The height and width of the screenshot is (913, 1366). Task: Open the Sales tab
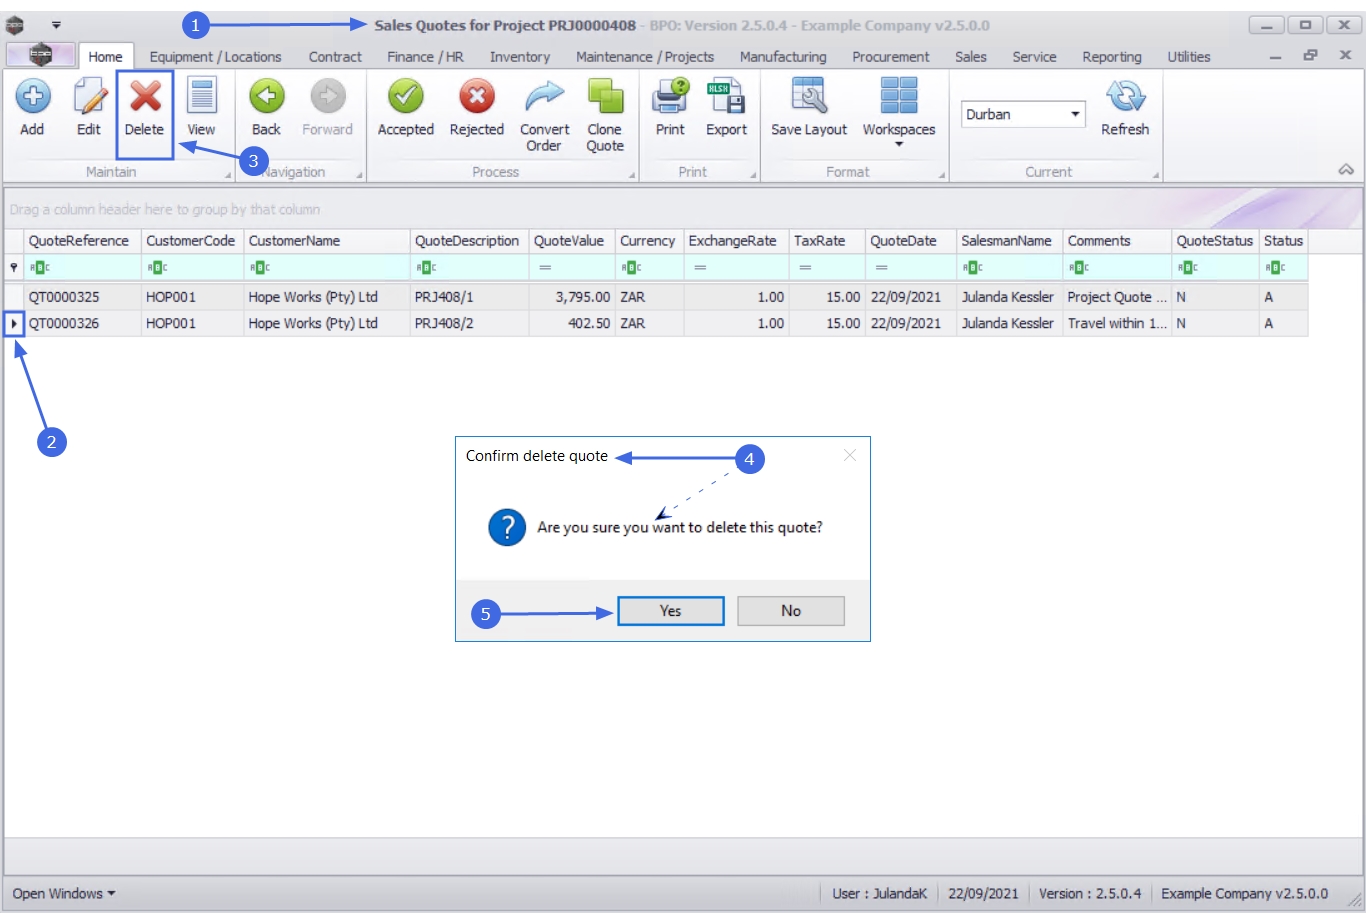(x=970, y=57)
